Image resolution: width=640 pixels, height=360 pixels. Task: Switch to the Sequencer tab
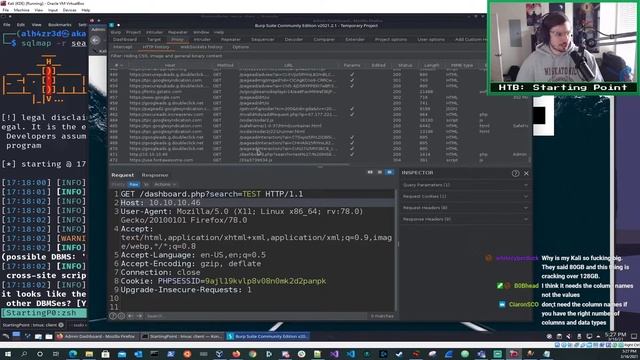262,40
